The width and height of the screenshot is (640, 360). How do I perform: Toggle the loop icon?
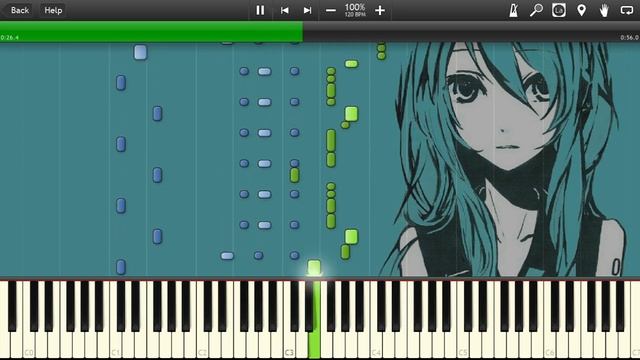[x=627, y=10]
